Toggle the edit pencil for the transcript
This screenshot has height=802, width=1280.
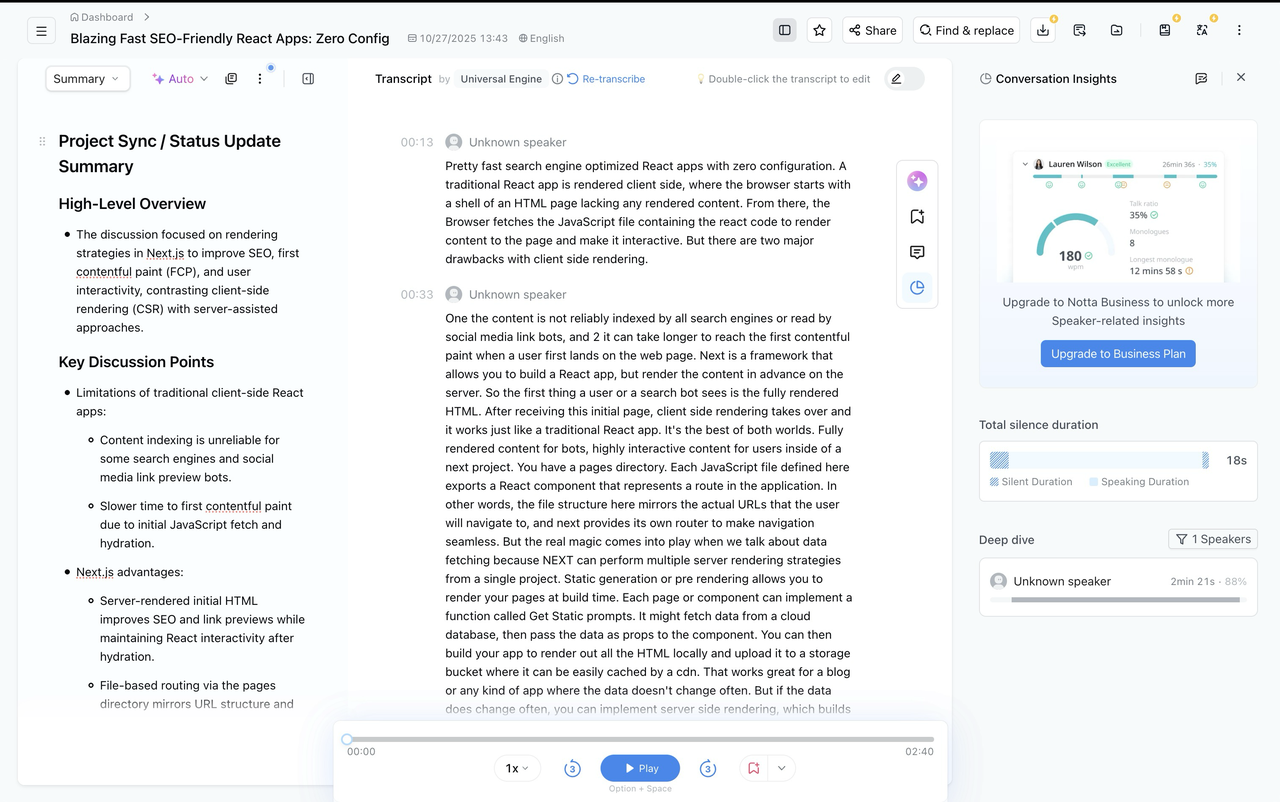[897, 78]
